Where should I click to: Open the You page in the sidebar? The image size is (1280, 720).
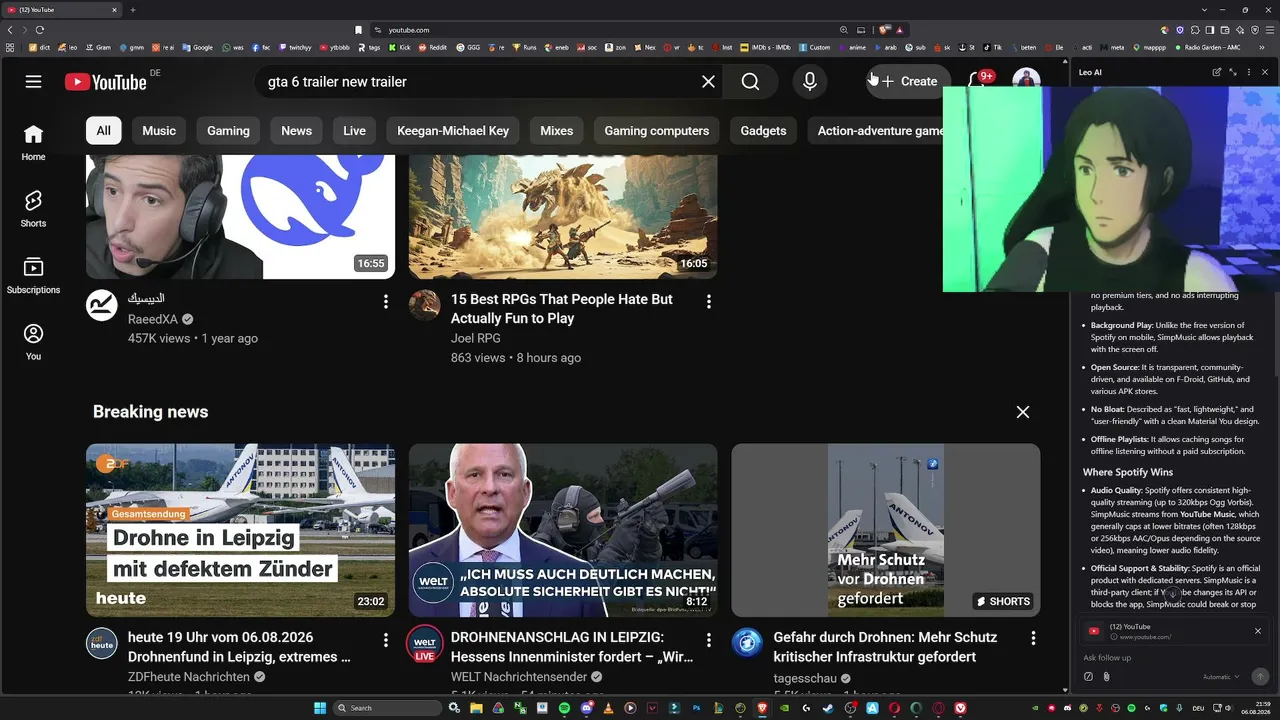point(33,341)
